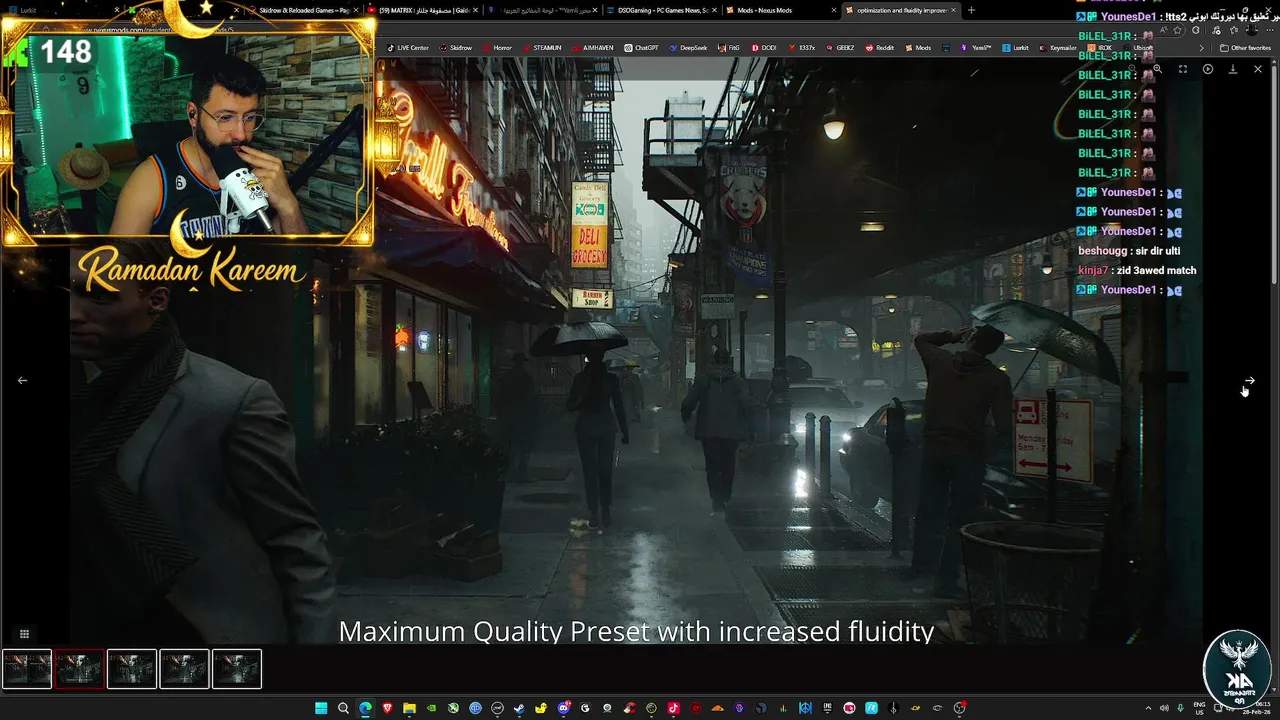Viewport: 1280px width, 720px height.
Task: Open File Explorer from the taskbar
Action: [x=409, y=708]
